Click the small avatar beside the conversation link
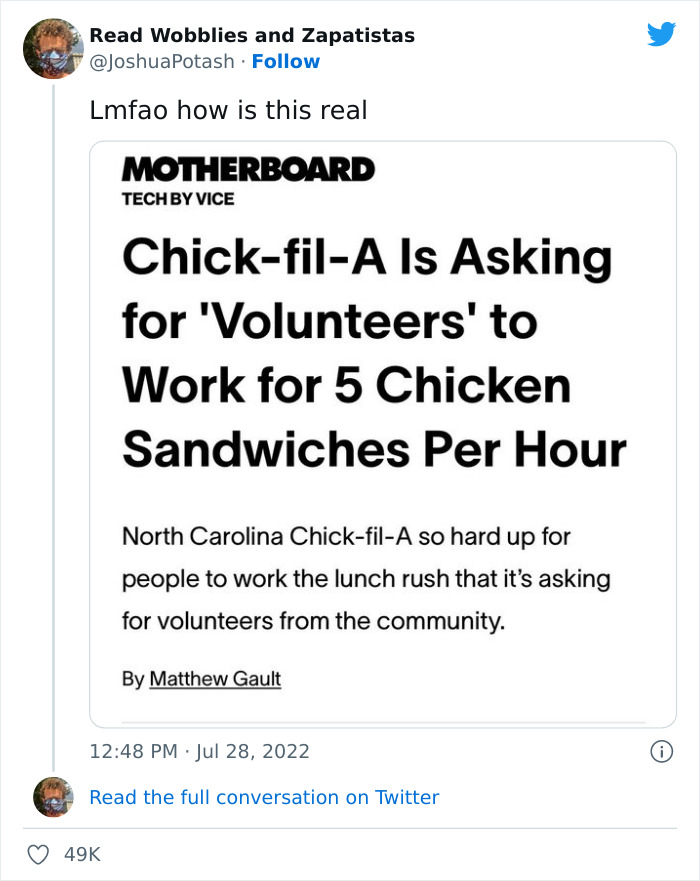This screenshot has width=700, height=881. pos(51,798)
